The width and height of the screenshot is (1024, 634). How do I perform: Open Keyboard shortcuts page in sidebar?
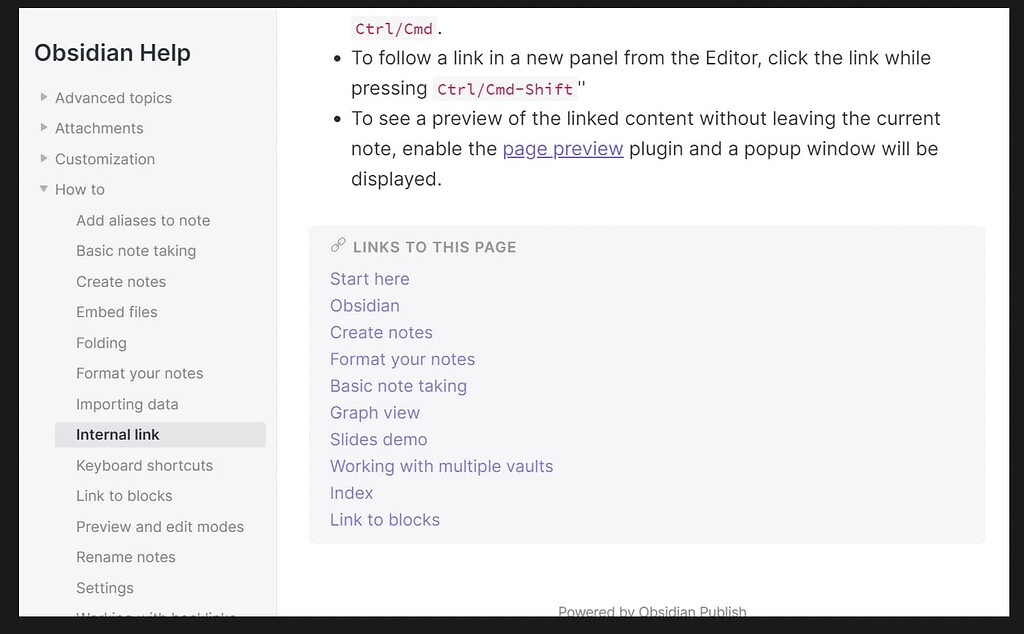point(144,465)
